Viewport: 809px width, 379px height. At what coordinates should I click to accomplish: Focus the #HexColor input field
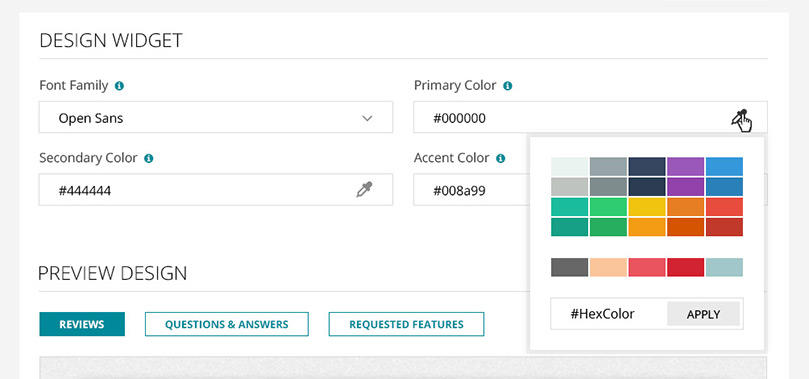(609, 314)
